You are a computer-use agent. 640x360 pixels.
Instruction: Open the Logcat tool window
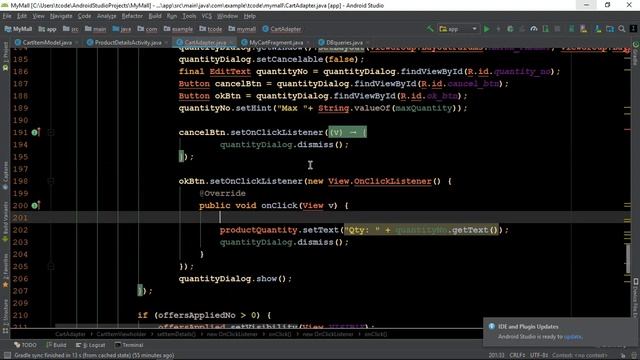point(91,345)
